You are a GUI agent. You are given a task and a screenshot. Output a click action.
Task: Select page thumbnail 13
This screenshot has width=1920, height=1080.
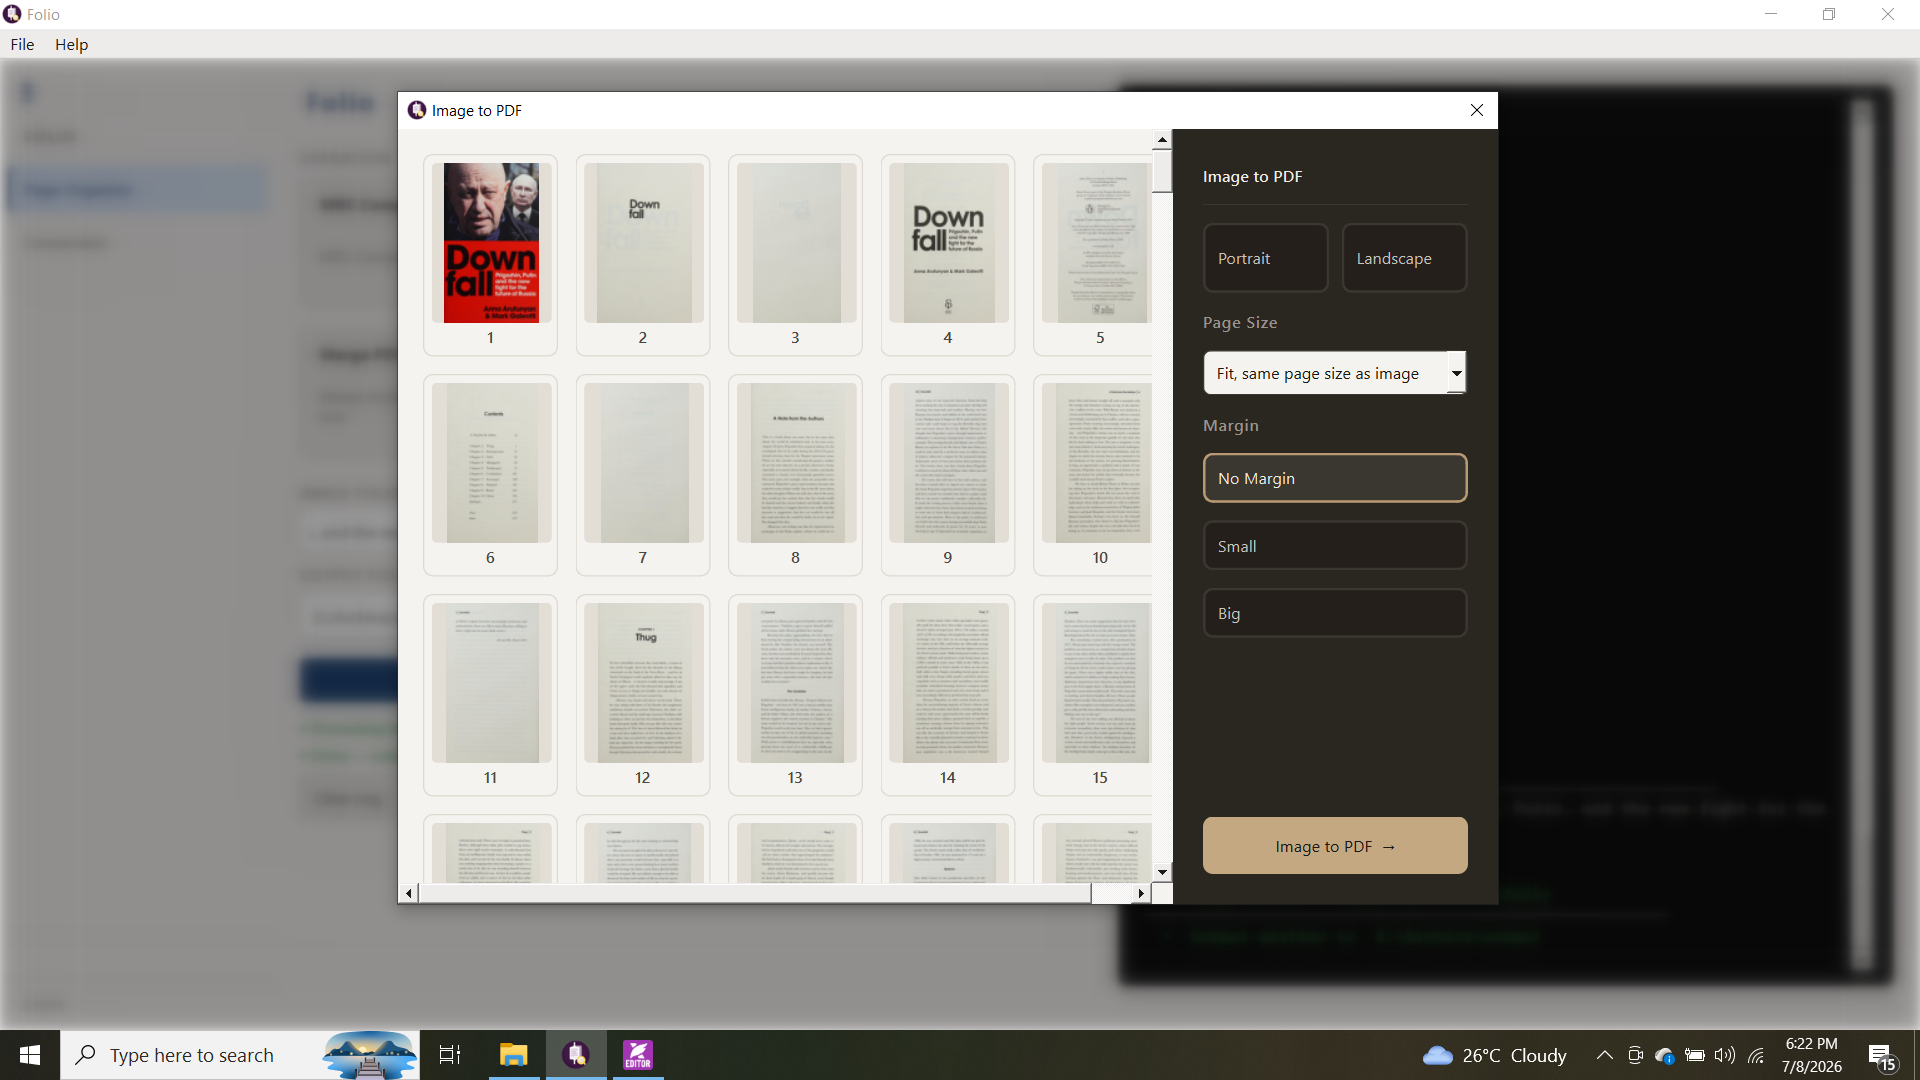tap(795, 695)
